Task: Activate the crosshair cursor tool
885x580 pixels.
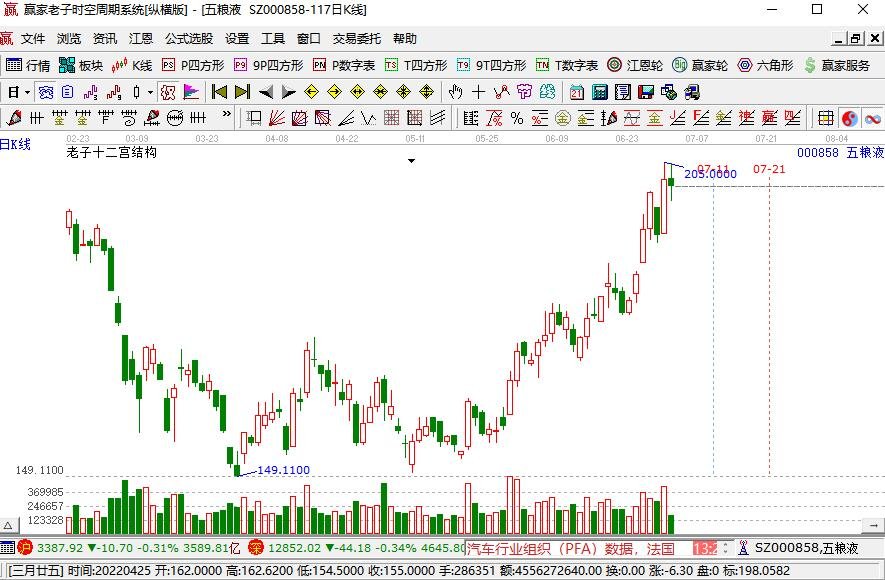Action: pyautogui.click(x=478, y=92)
